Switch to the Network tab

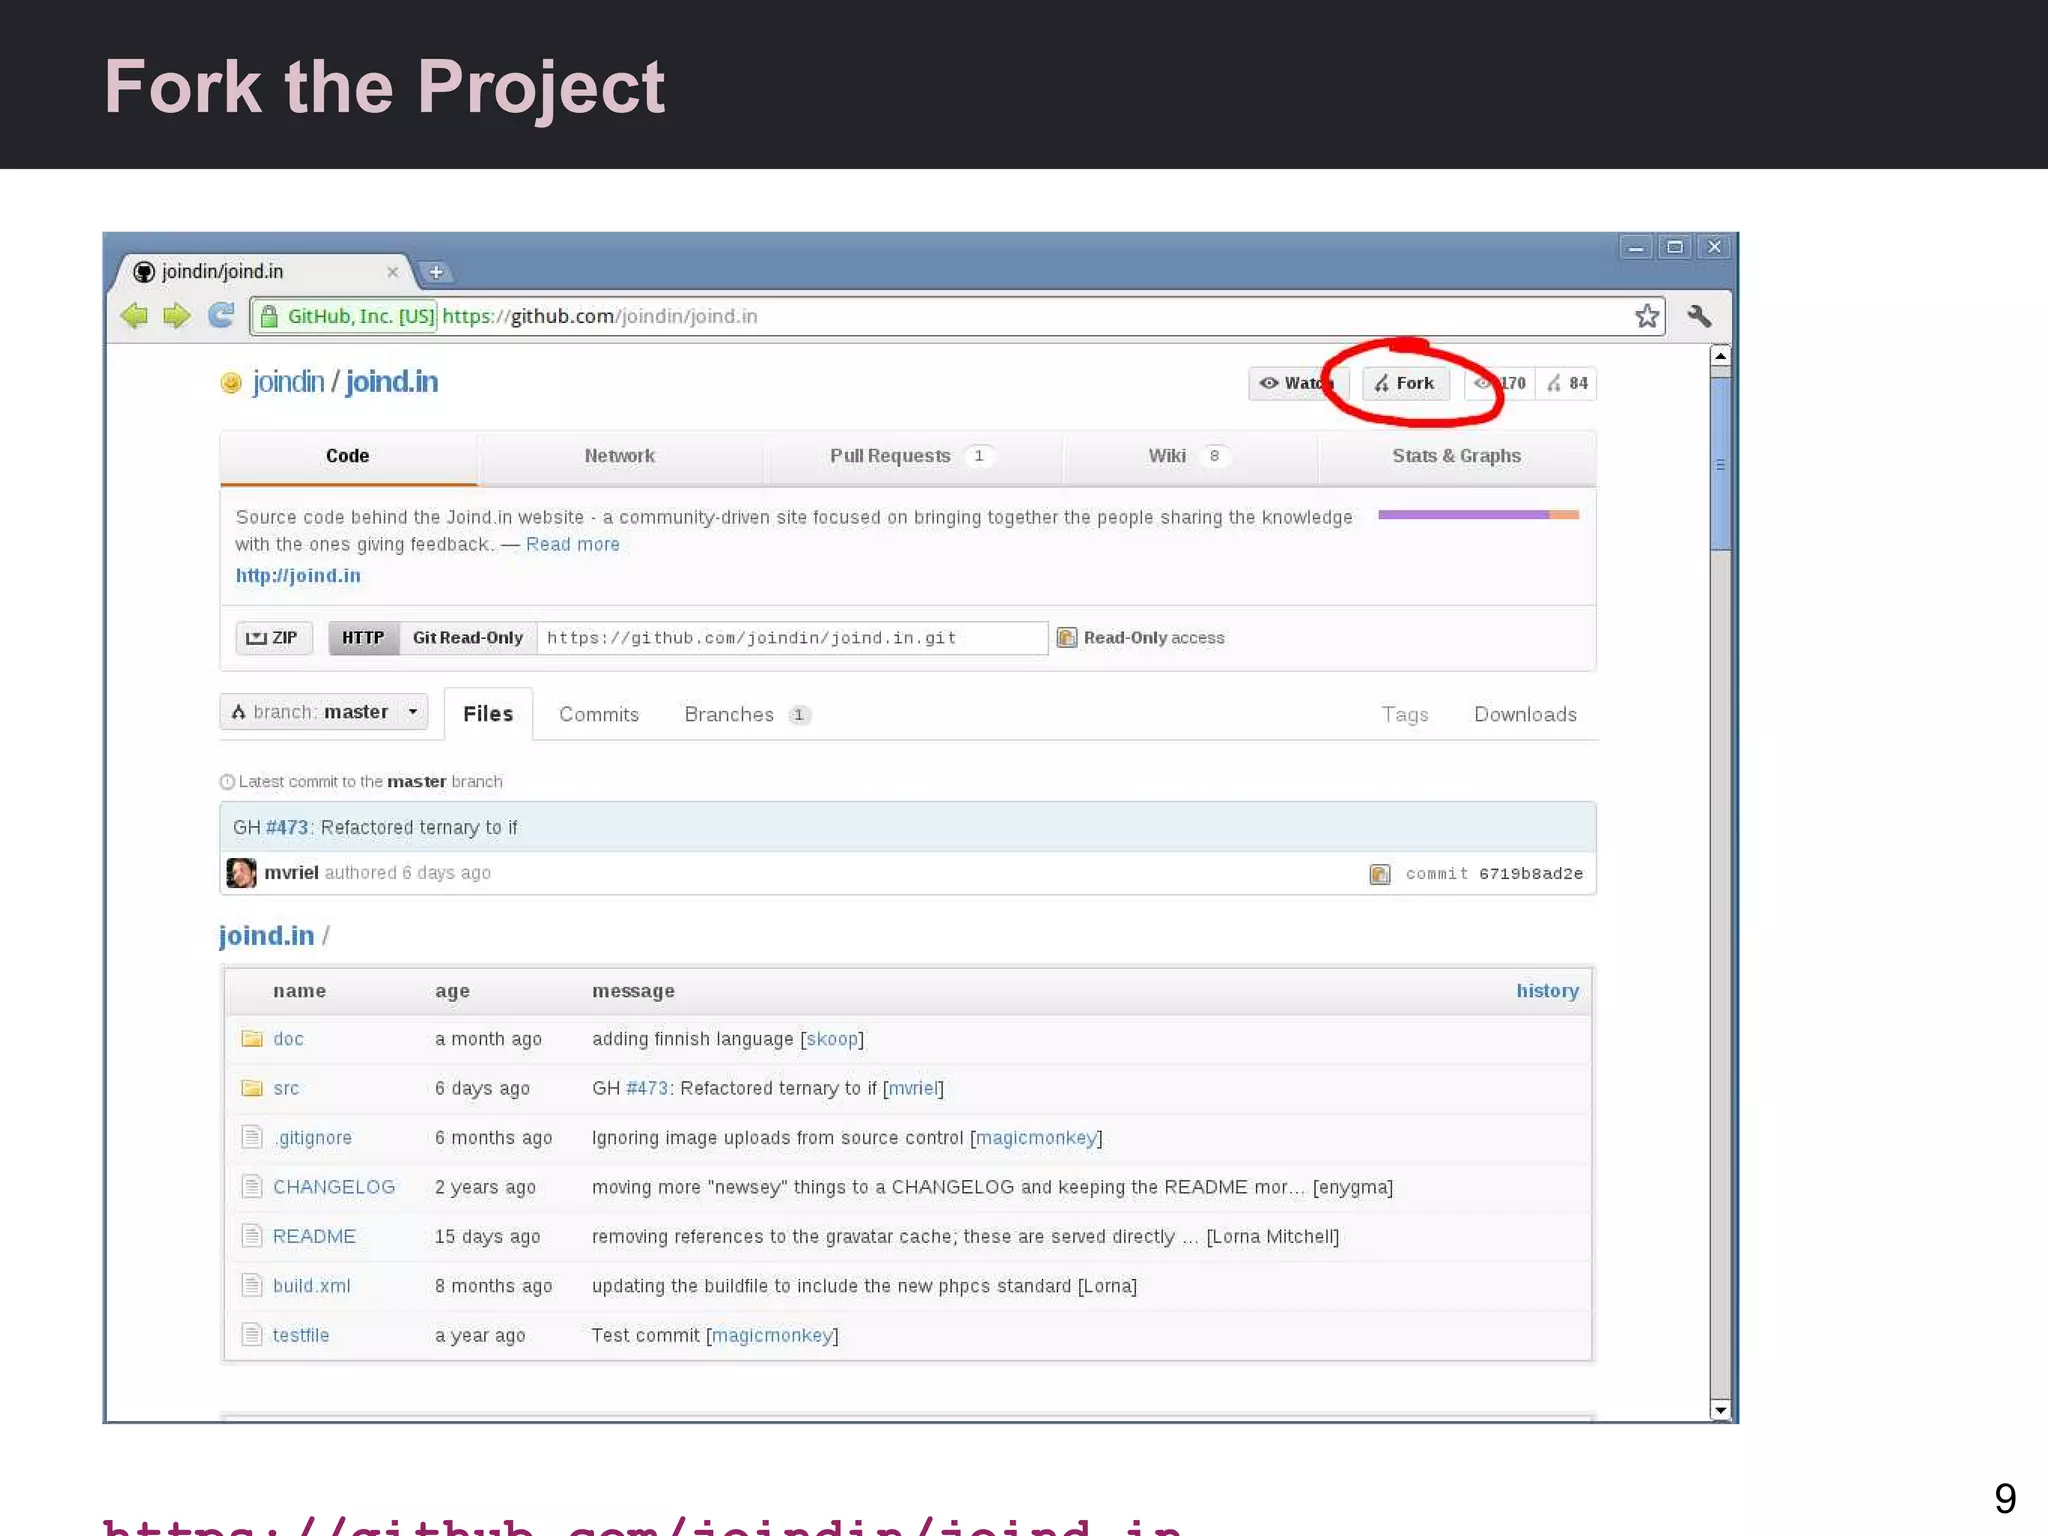tap(620, 456)
